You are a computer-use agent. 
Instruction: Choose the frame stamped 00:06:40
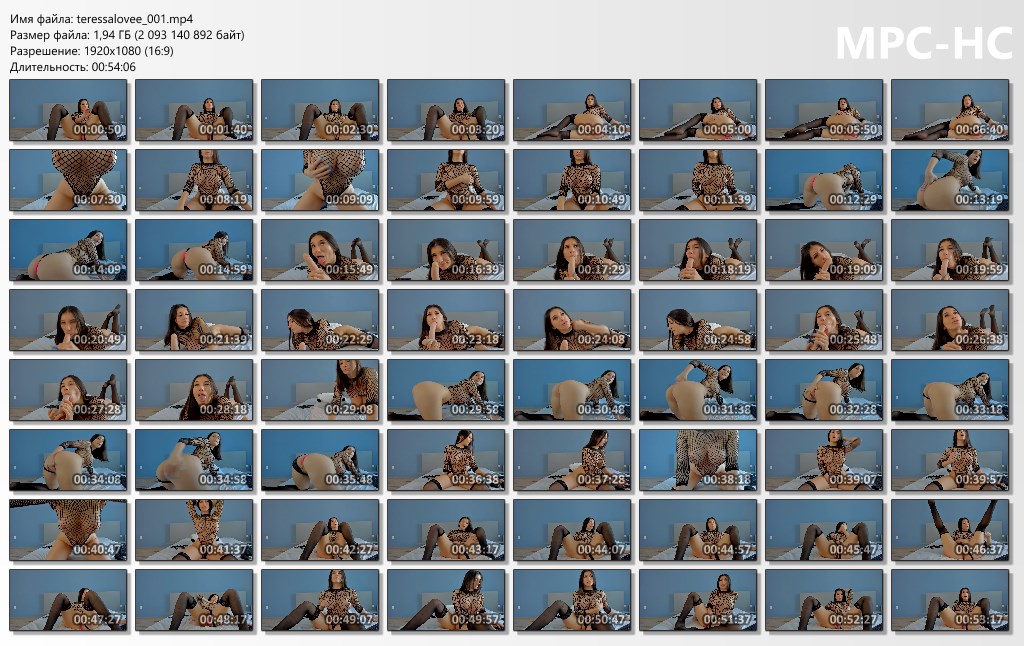click(x=950, y=110)
